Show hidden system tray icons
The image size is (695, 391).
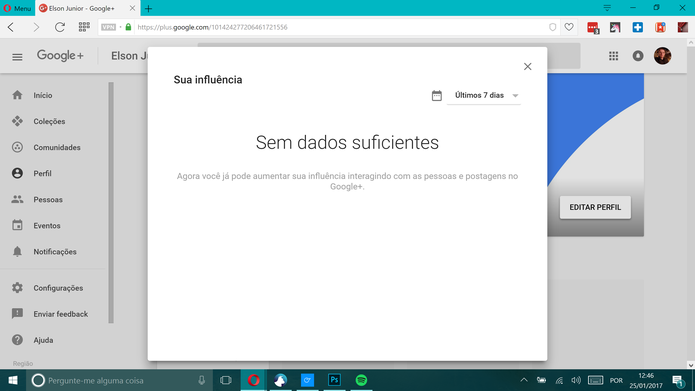[x=524, y=380]
